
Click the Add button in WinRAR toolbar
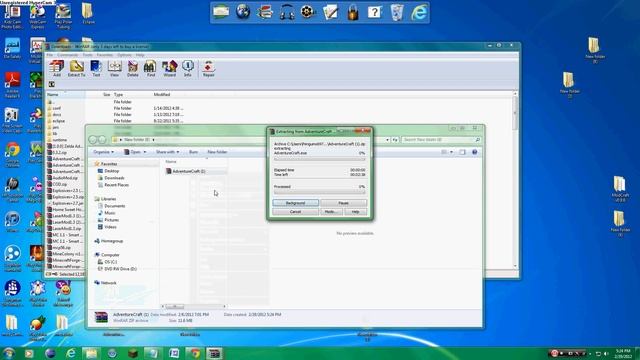pos(56,68)
